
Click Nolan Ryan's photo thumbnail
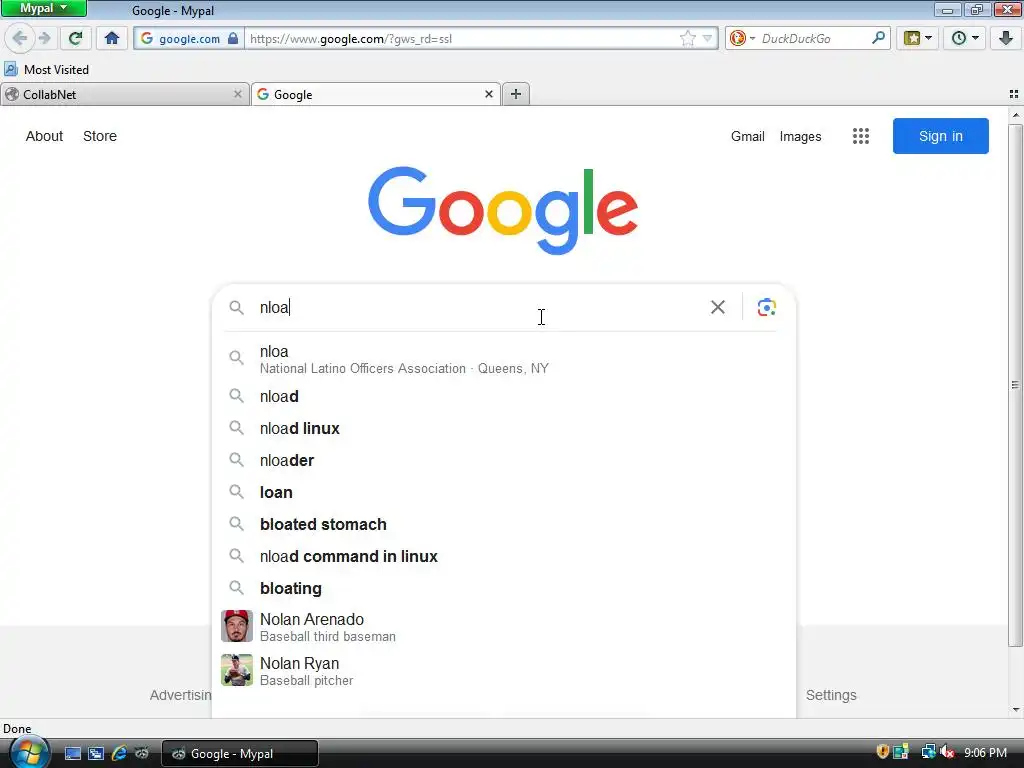tap(236, 671)
